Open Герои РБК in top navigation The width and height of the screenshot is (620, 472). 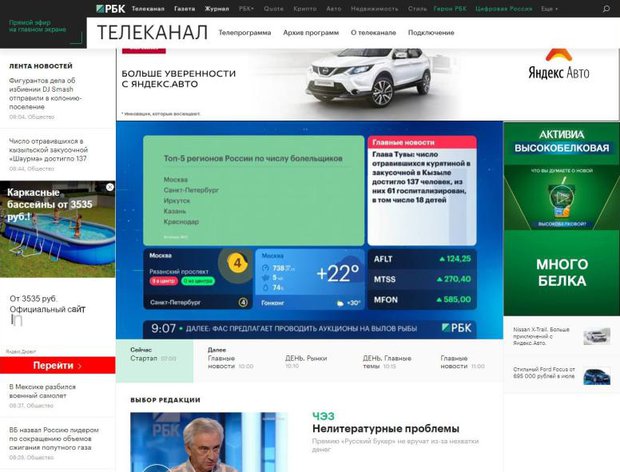450,9
